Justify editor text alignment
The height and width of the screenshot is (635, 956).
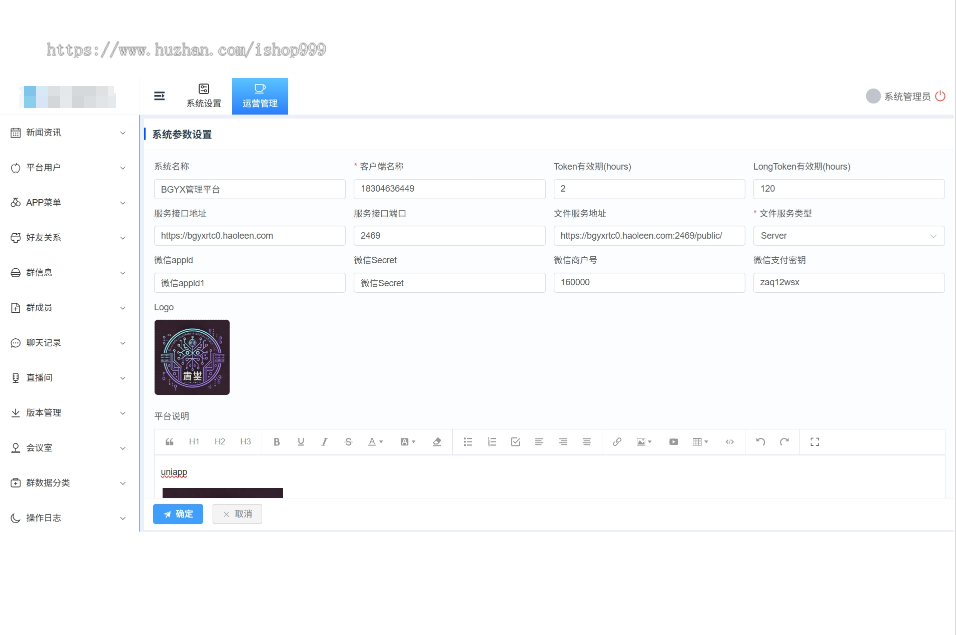point(587,442)
